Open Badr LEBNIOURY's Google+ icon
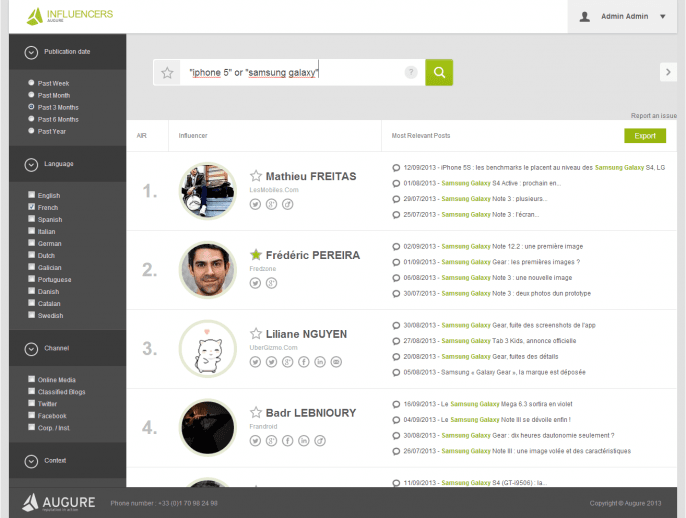This screenshot has width=686, height=518. (271, 441)
